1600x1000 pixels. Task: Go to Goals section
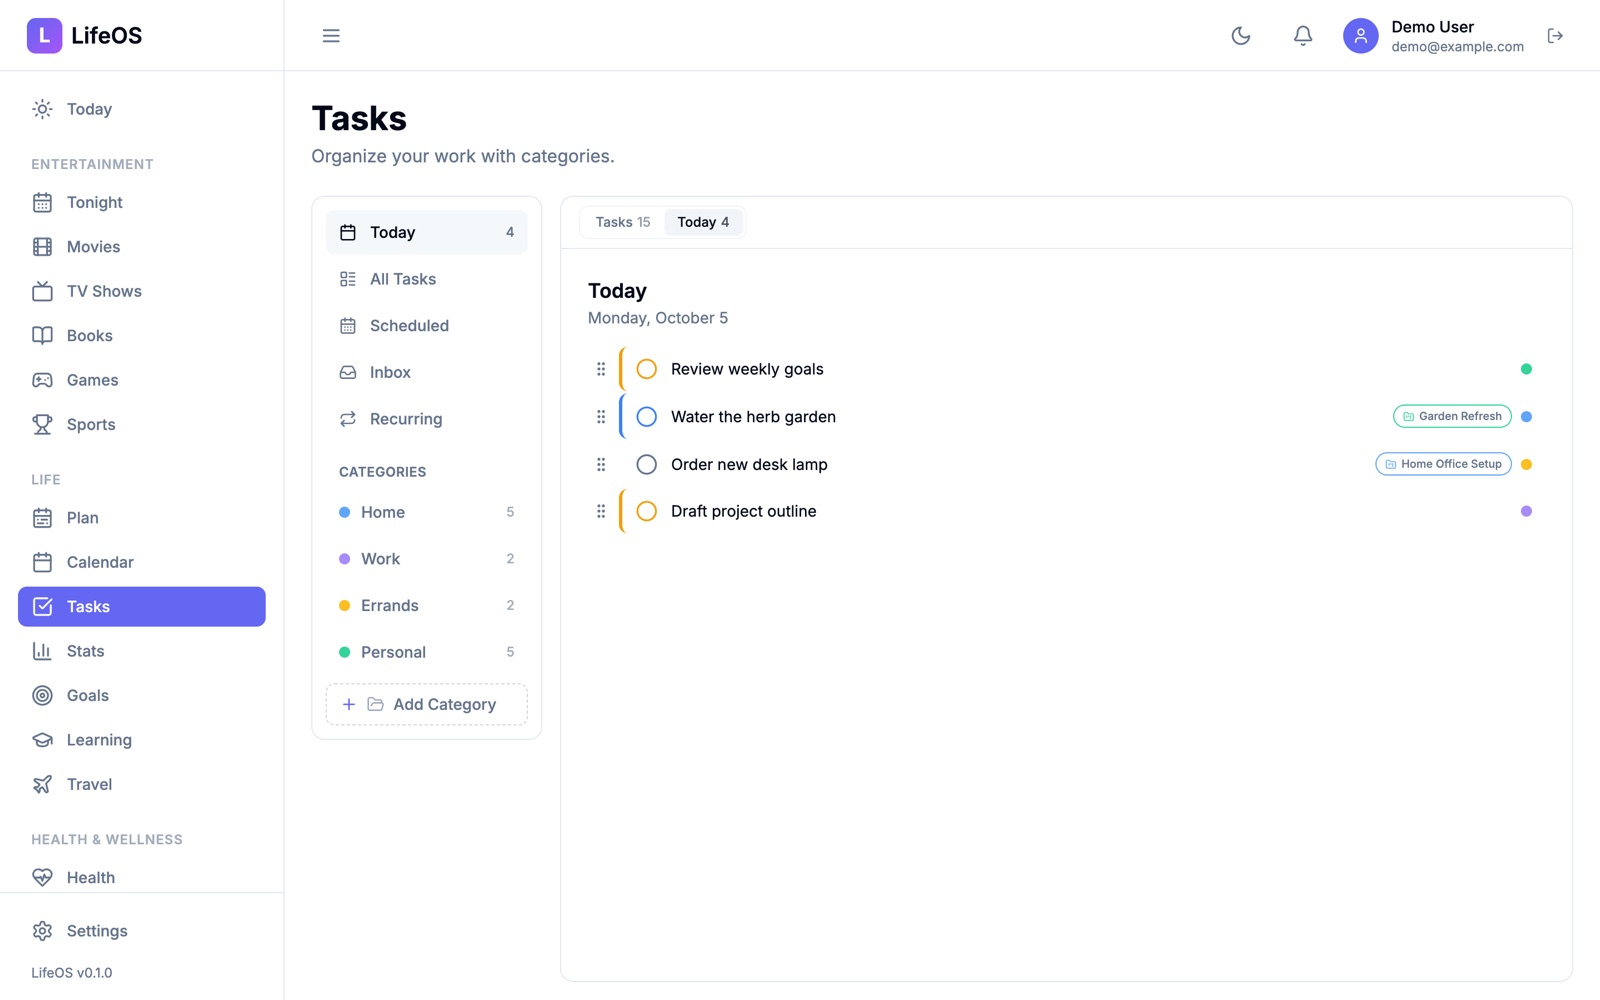(x=142, y=696)
